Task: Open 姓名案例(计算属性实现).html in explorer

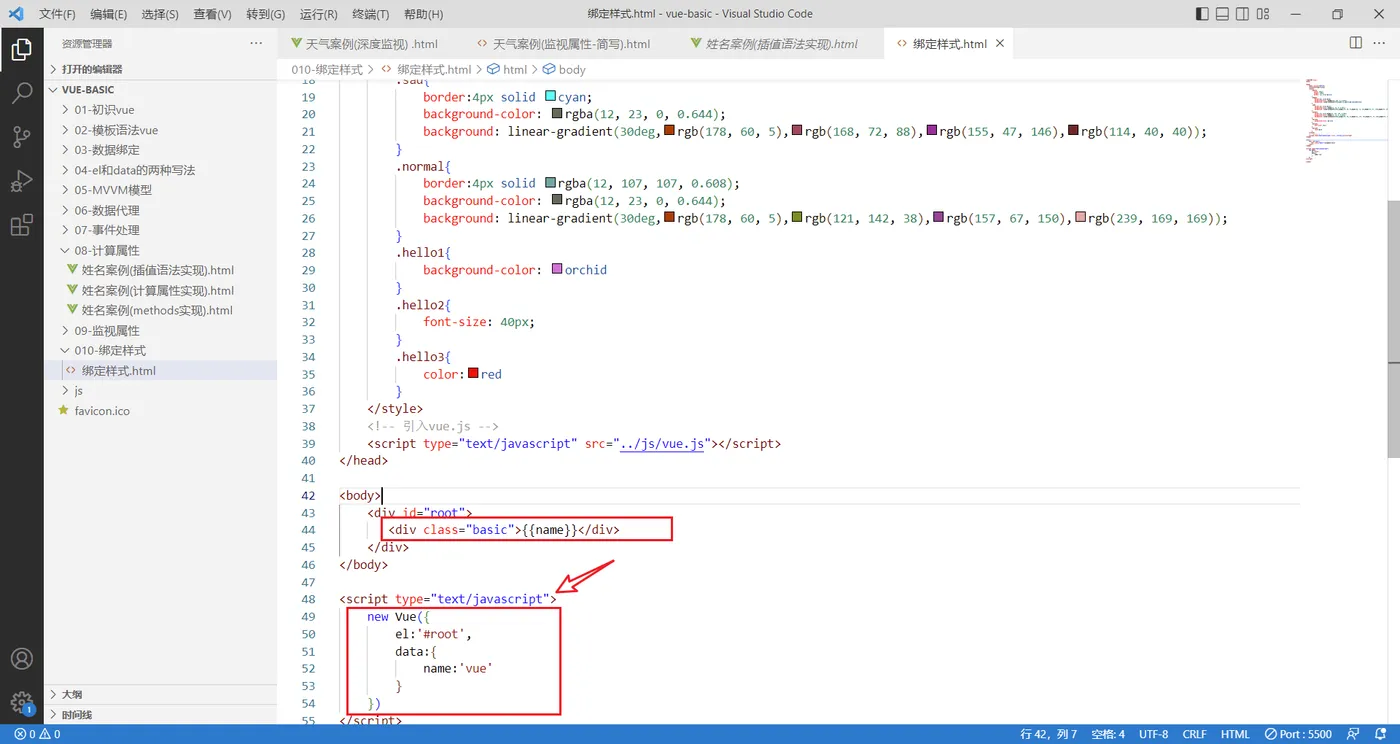Action: [160, 290]
